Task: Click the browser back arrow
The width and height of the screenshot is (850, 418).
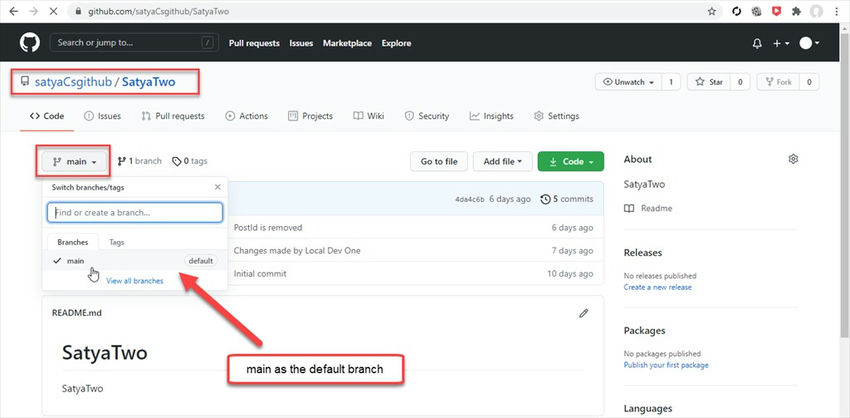Action: click(14, 11)
